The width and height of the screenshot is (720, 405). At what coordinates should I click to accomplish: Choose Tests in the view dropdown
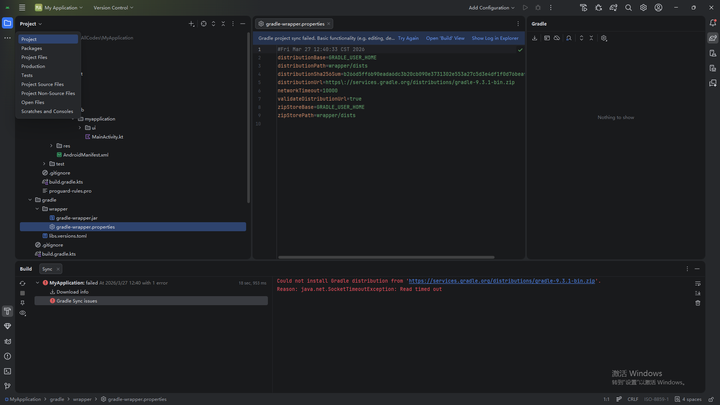tap(48, 75)
